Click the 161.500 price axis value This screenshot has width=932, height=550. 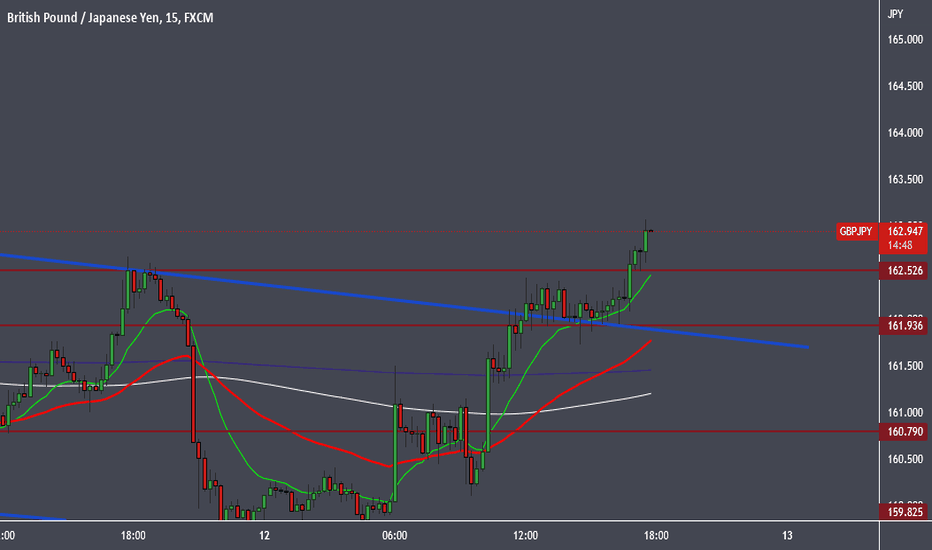tap(905, 366)
